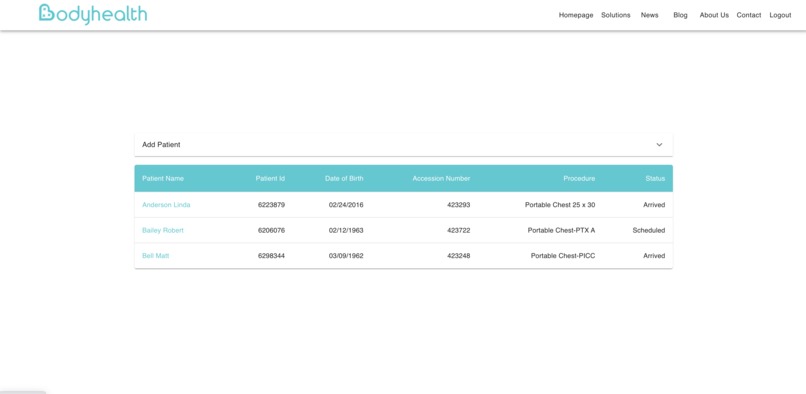Select birth date 02/24/2016

pos(346,205)
